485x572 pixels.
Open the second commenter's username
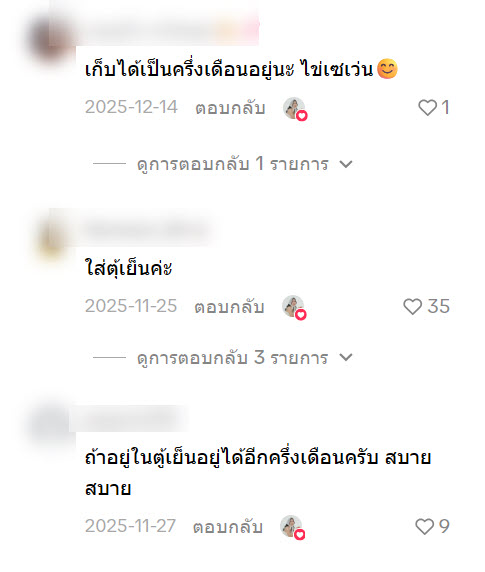(x=148, y=230)
